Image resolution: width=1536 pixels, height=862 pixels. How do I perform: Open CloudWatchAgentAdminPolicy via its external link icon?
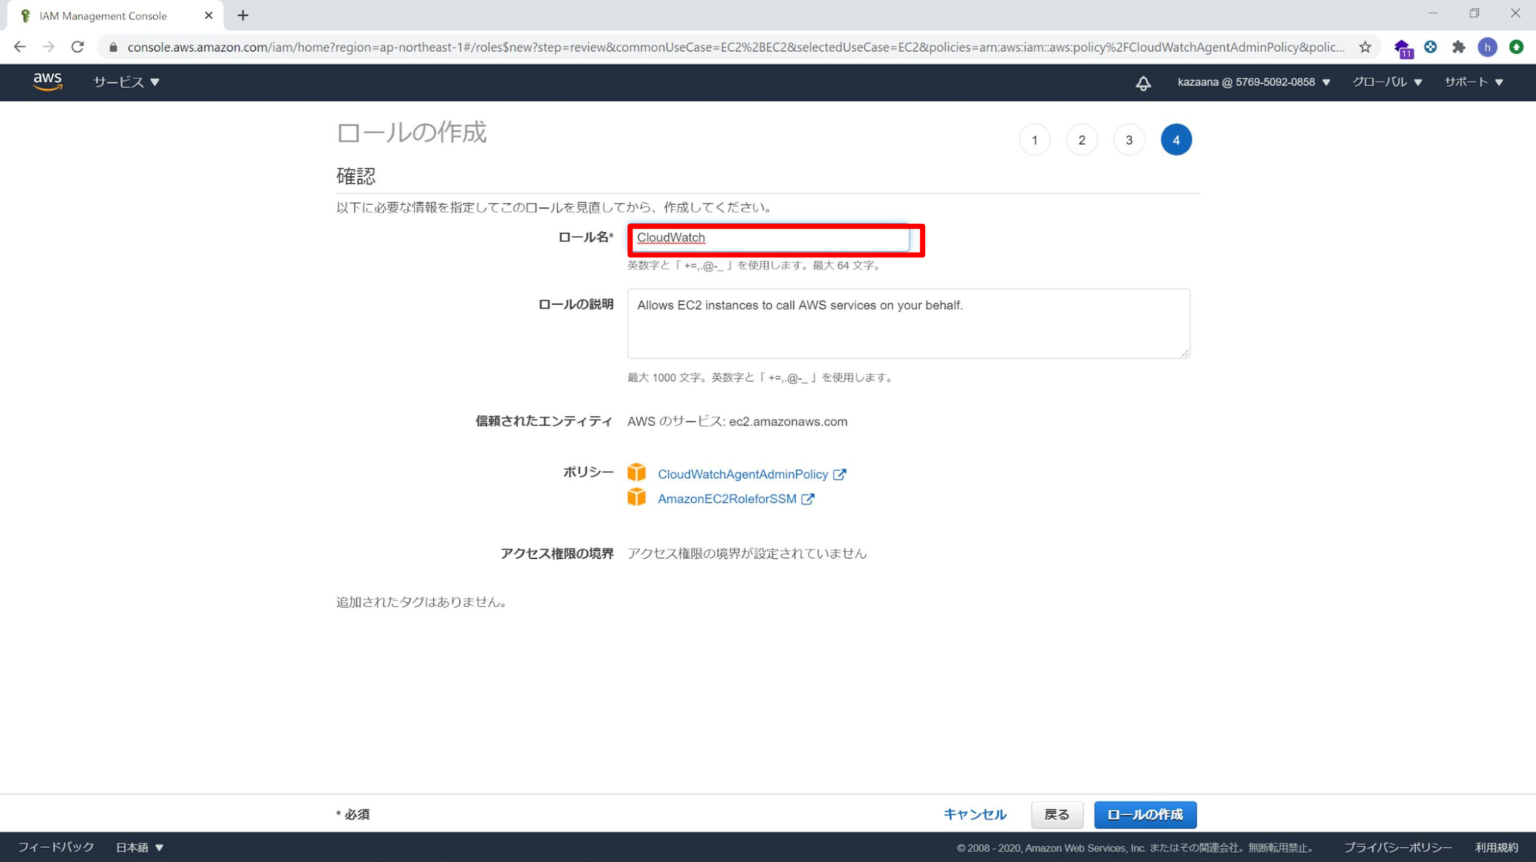click(x=840, y=473)
